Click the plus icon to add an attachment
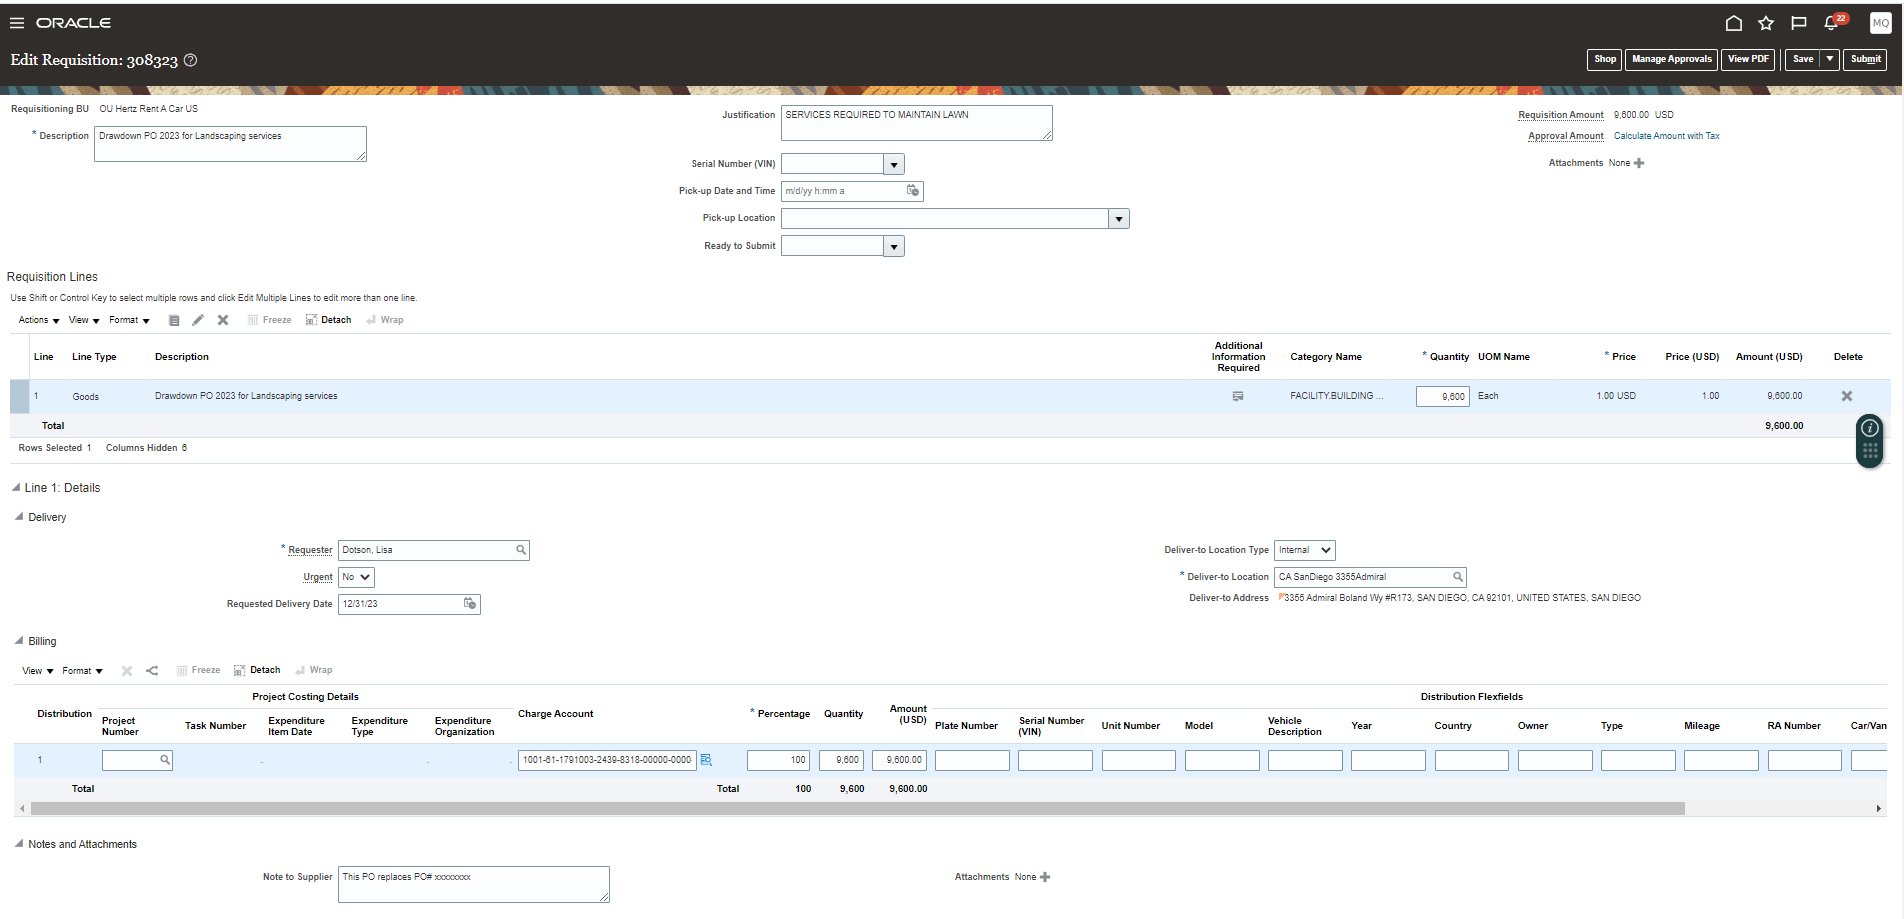The width and height of the screenshot is (1904, 919). coord(1639,162)
